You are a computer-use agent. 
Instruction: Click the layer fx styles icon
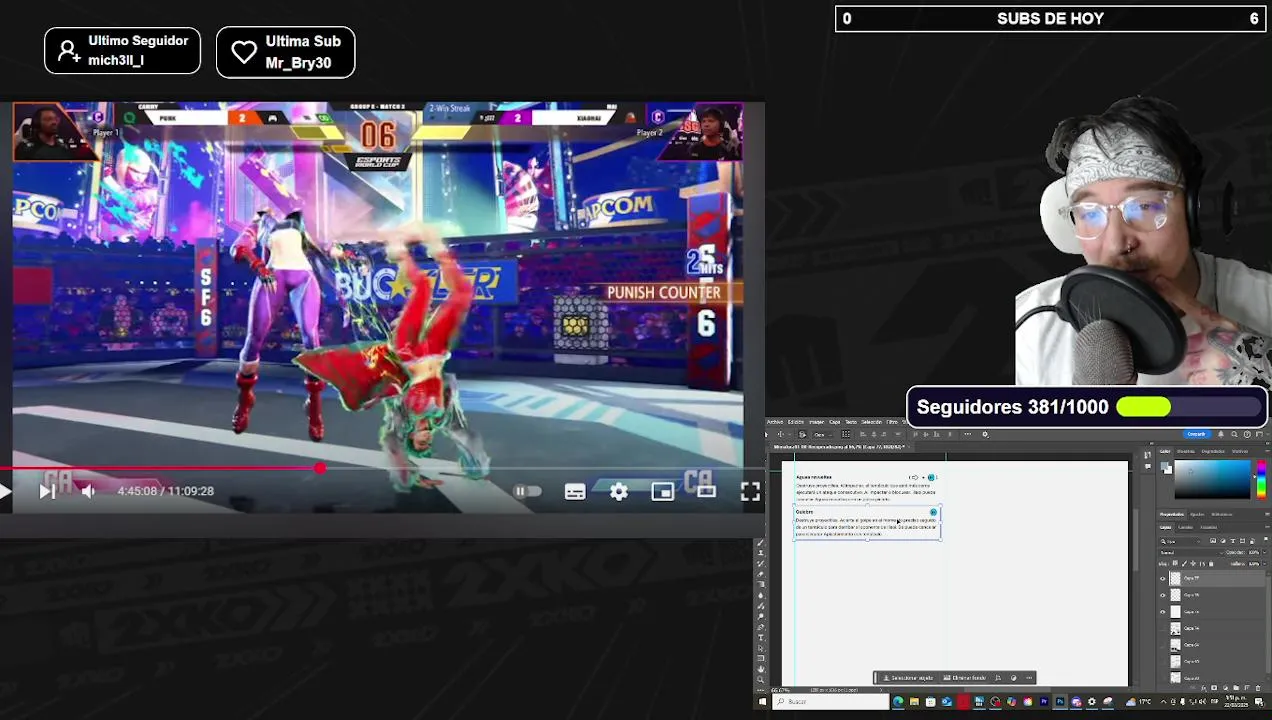[1203, 688]
